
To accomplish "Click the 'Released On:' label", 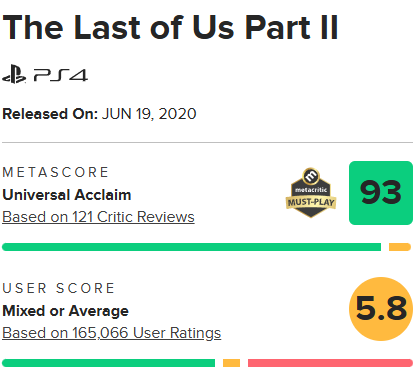I will click(x=50, y=114).
